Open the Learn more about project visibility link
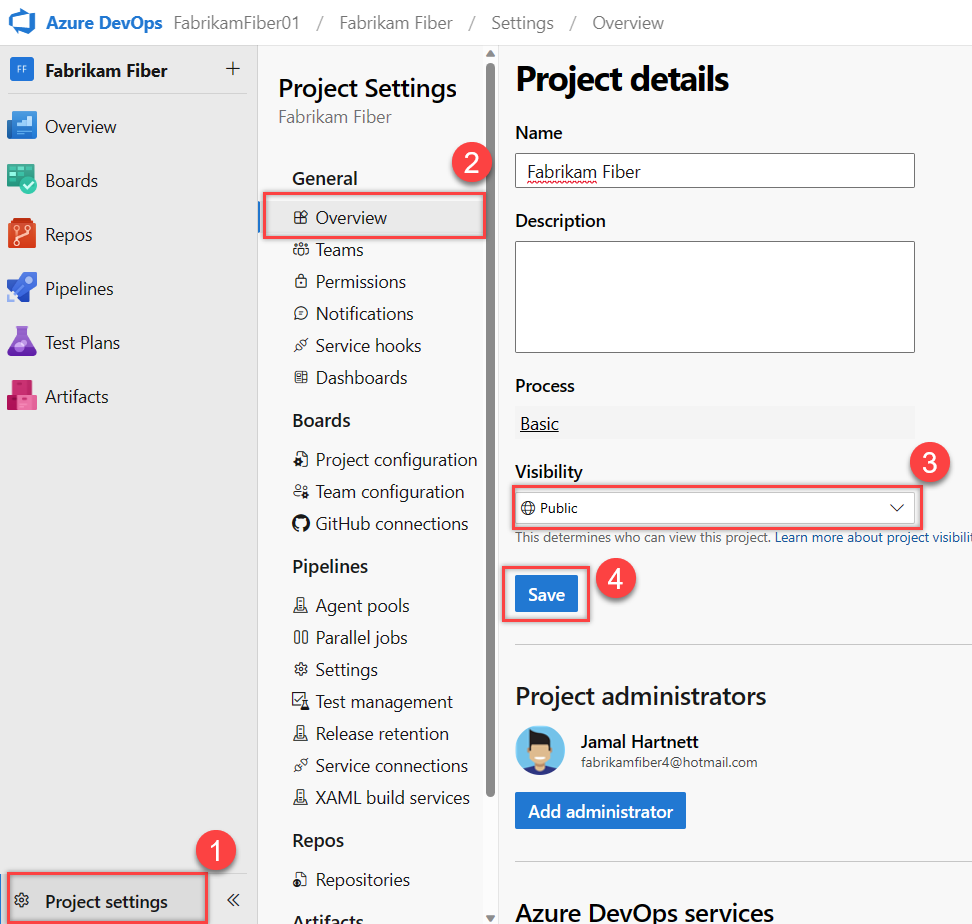The image size is (972, 924). point(872,537)
